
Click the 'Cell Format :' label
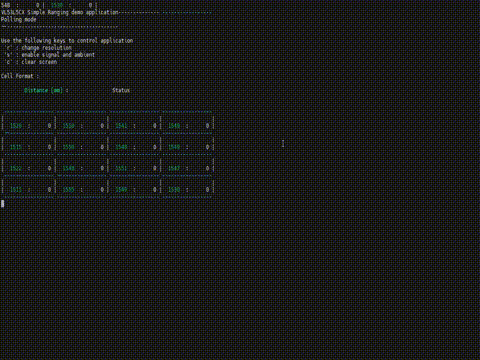20,76
